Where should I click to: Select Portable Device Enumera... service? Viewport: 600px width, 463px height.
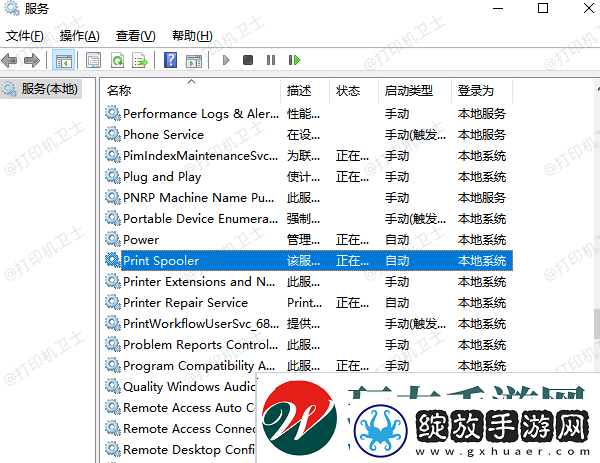click(x=308, y=218)
